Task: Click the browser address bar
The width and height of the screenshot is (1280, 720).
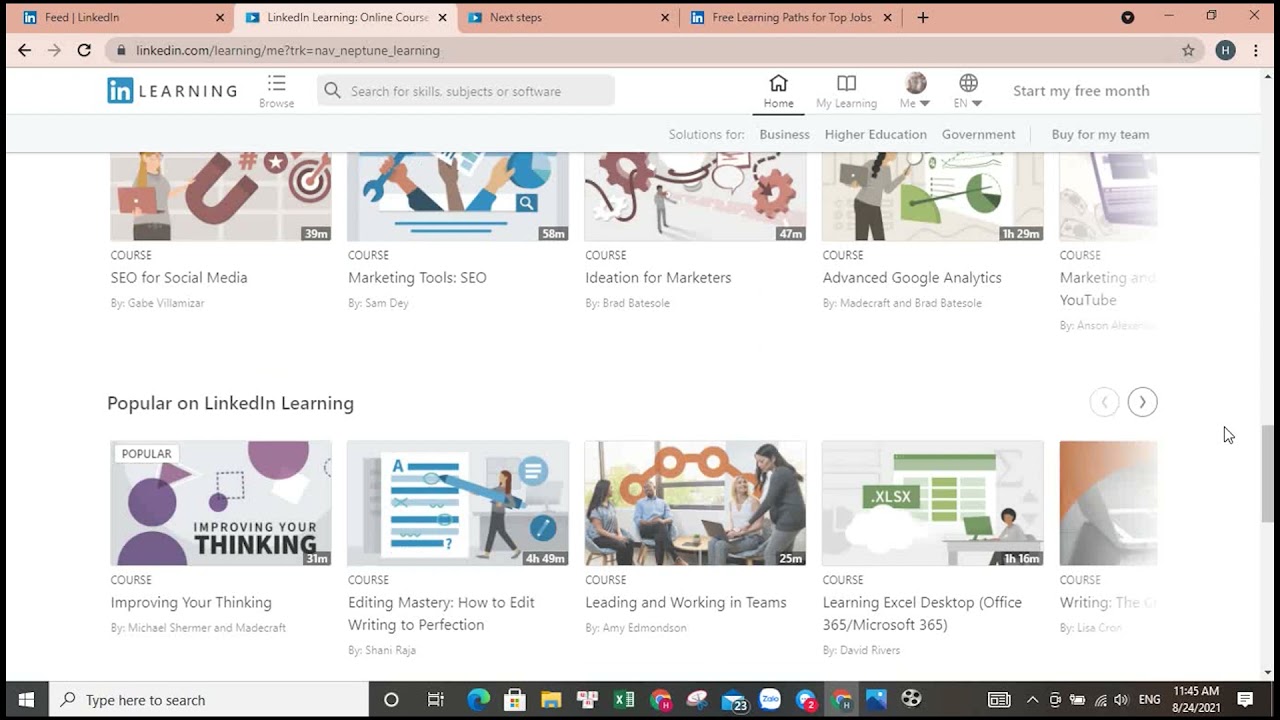Action: point(640,50)
